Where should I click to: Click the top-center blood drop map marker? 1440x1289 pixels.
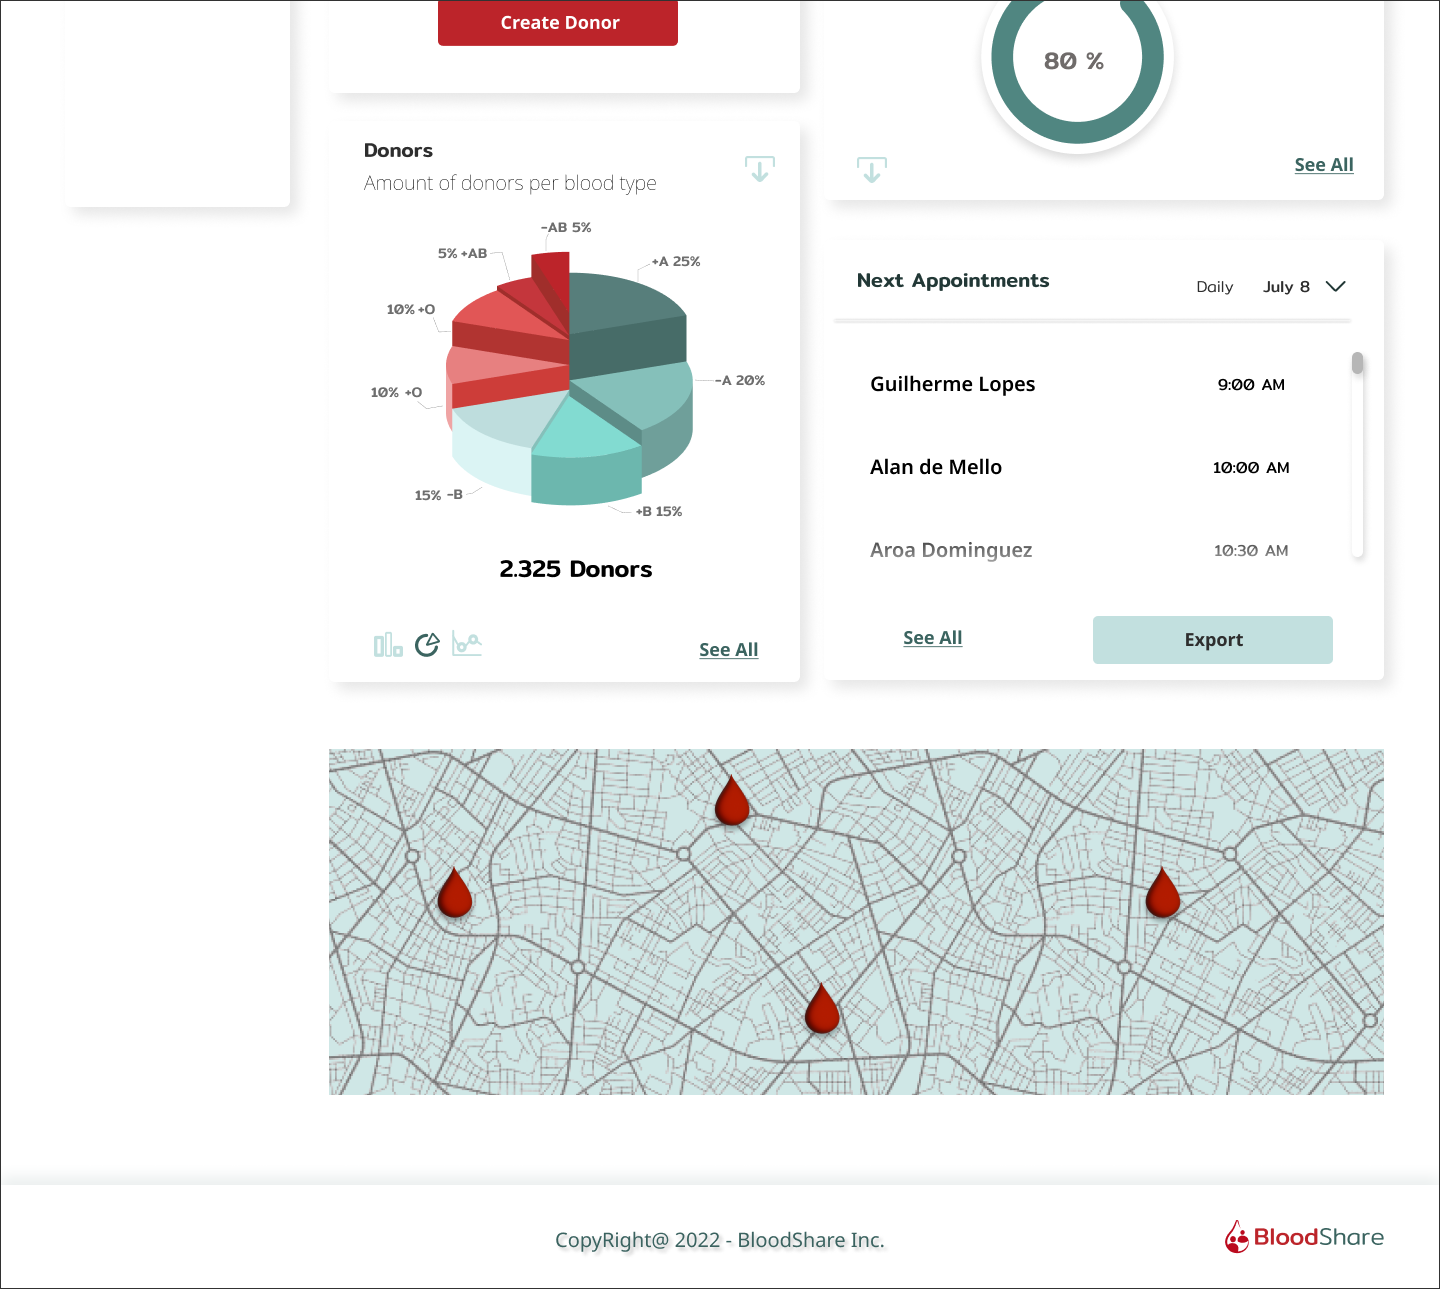coord(732,800)
